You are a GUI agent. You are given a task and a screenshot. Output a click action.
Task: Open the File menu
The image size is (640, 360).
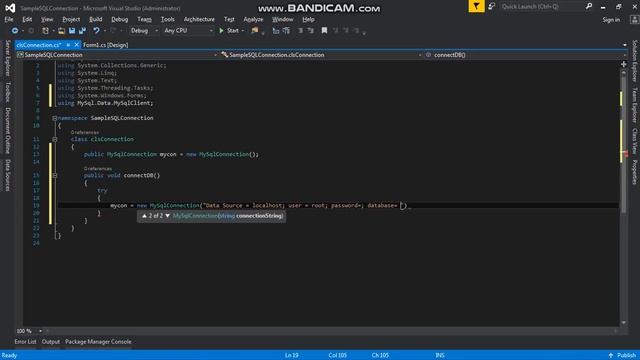9,19
